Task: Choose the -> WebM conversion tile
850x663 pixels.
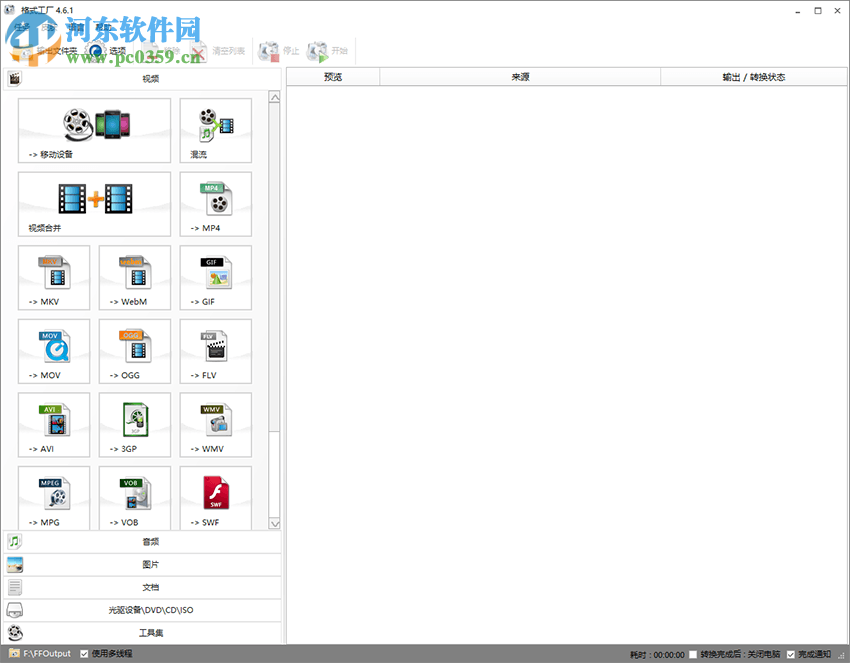Action: coord(135,278)
